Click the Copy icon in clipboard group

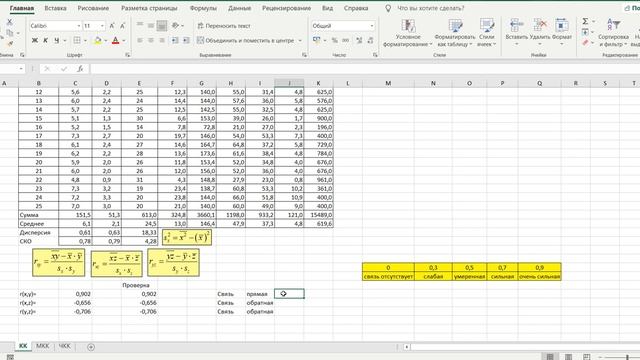[9, 33]
